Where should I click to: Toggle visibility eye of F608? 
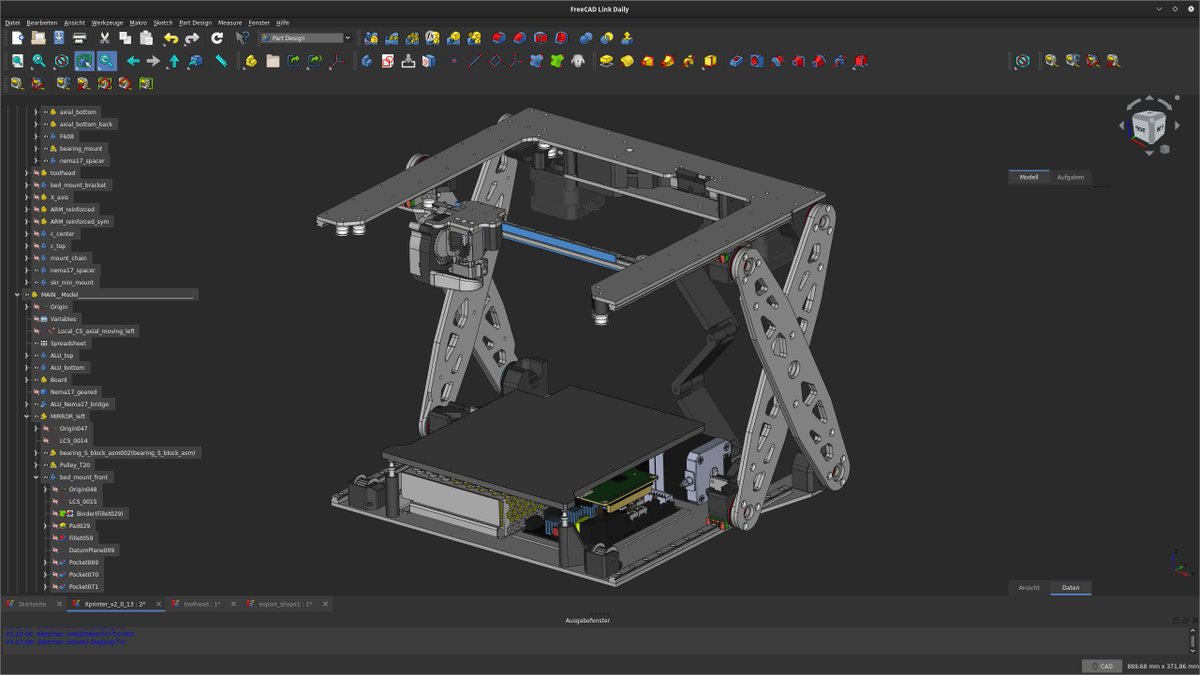click(45, 136)
